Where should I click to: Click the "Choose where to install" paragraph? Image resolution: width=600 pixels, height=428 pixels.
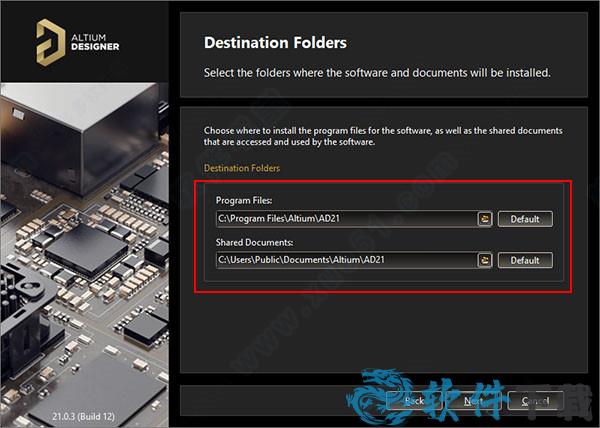point(383,136)
